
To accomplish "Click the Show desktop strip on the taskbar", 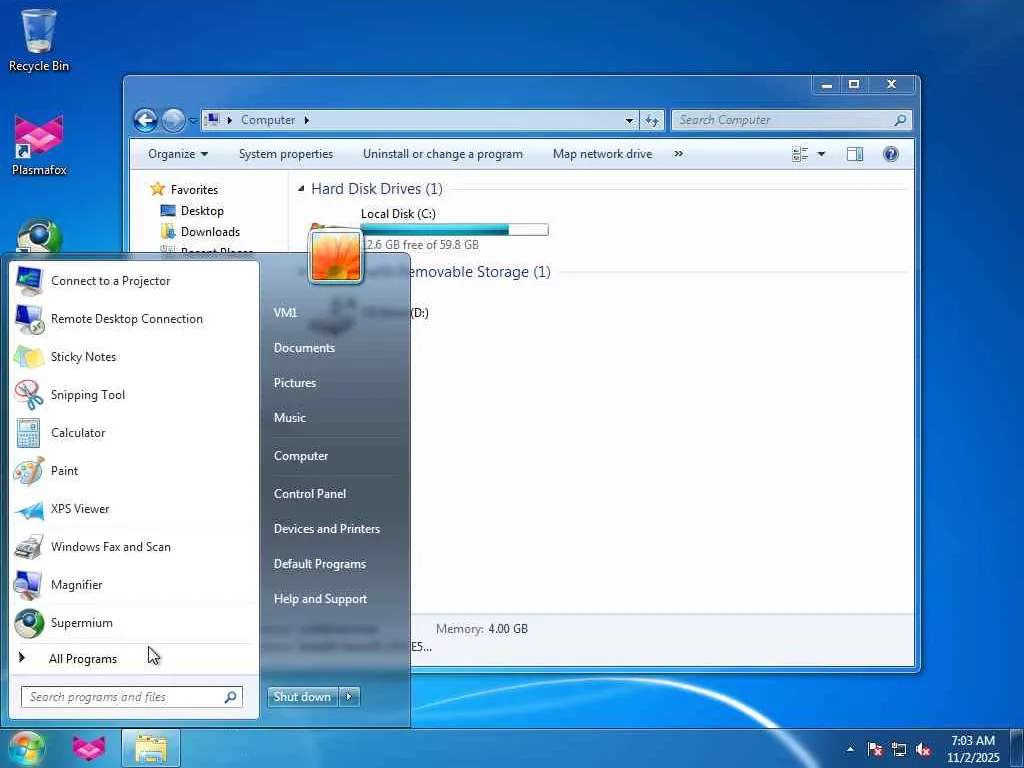I will [x=1018, y=748].
